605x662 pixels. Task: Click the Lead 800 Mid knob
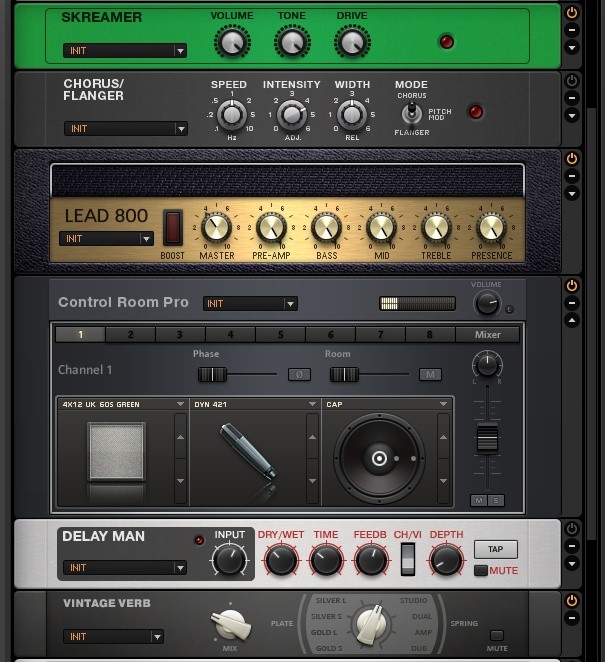(381, 228)
